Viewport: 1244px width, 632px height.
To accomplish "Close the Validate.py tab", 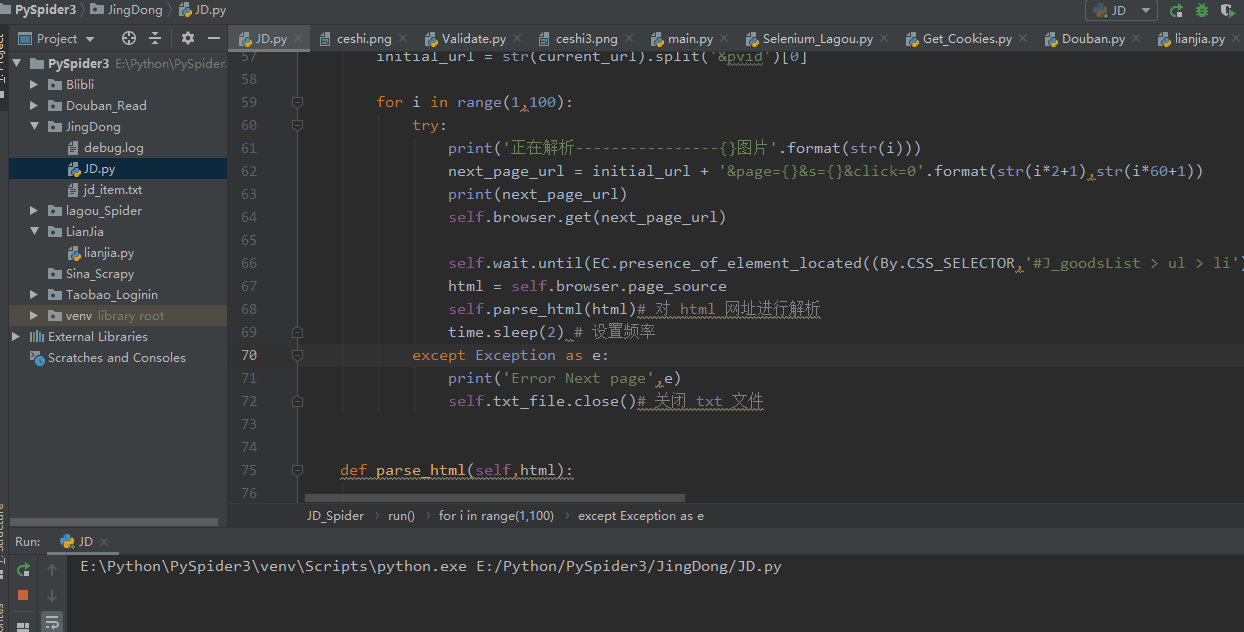I will click(x=517, y=39).
